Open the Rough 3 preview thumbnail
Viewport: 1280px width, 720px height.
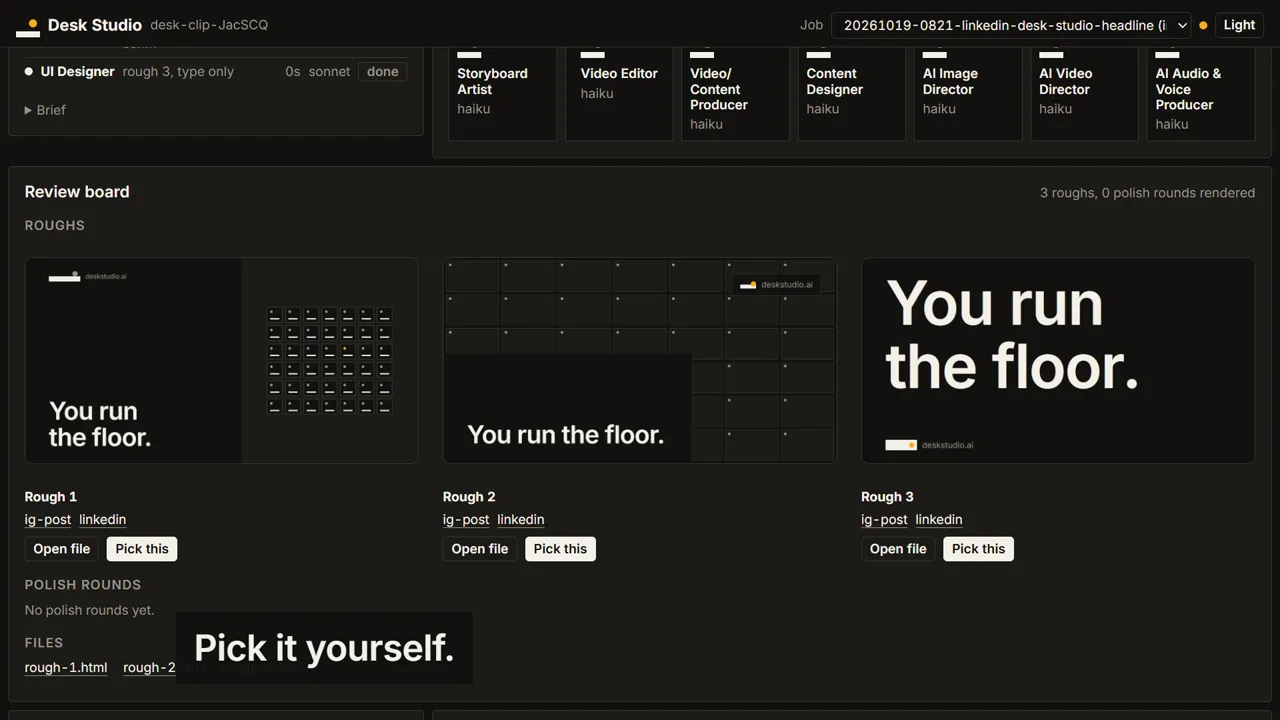click(1058, 361)
